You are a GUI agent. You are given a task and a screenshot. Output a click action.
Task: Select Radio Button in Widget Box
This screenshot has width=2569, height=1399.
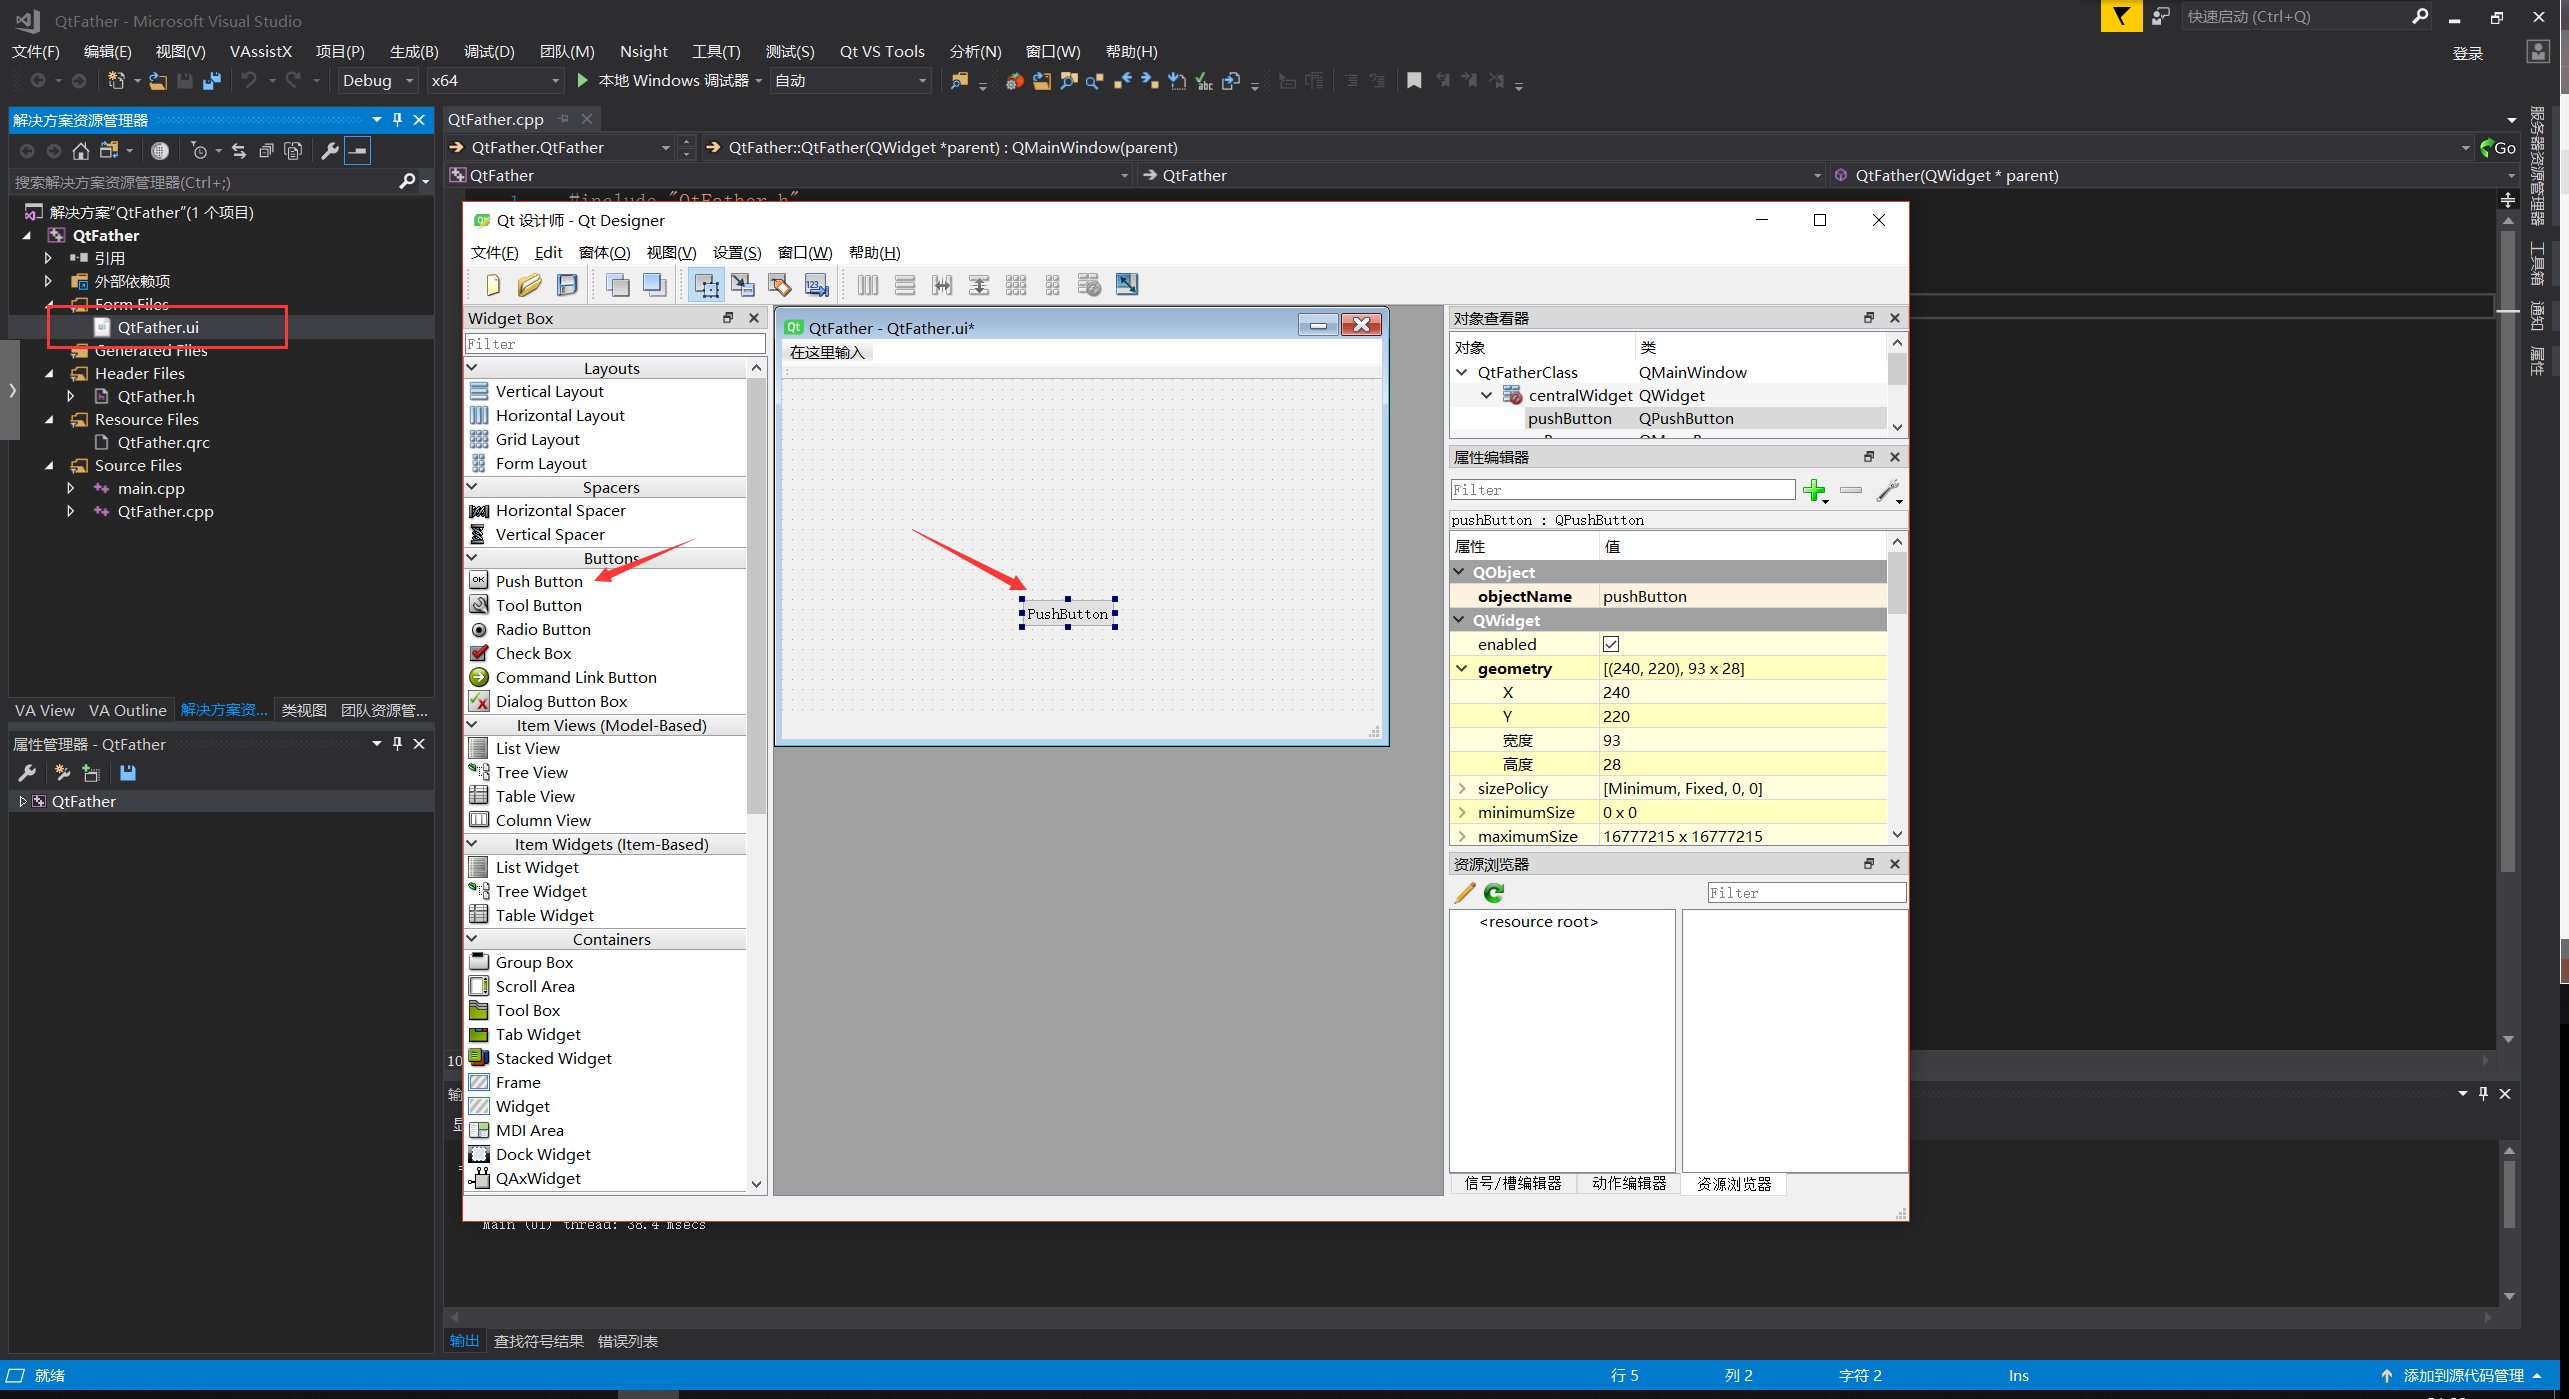coord(542,630)
